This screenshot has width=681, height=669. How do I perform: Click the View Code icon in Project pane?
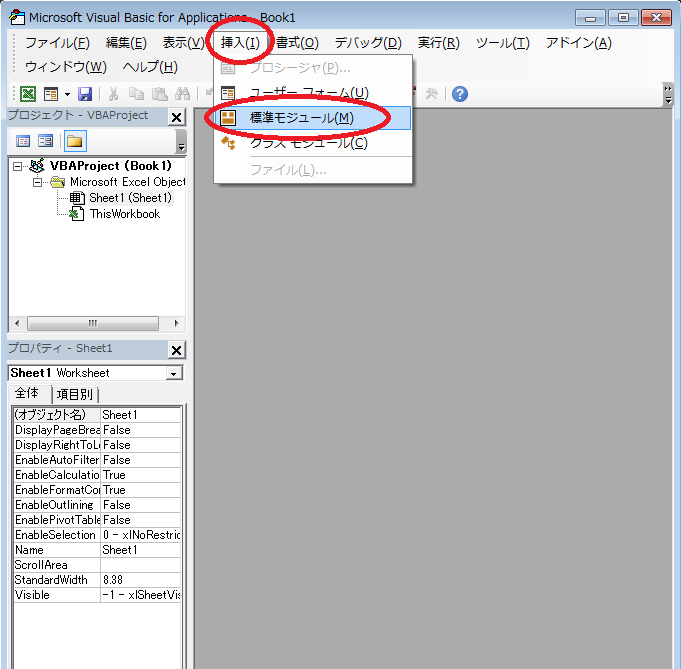[x=23, y=141]
